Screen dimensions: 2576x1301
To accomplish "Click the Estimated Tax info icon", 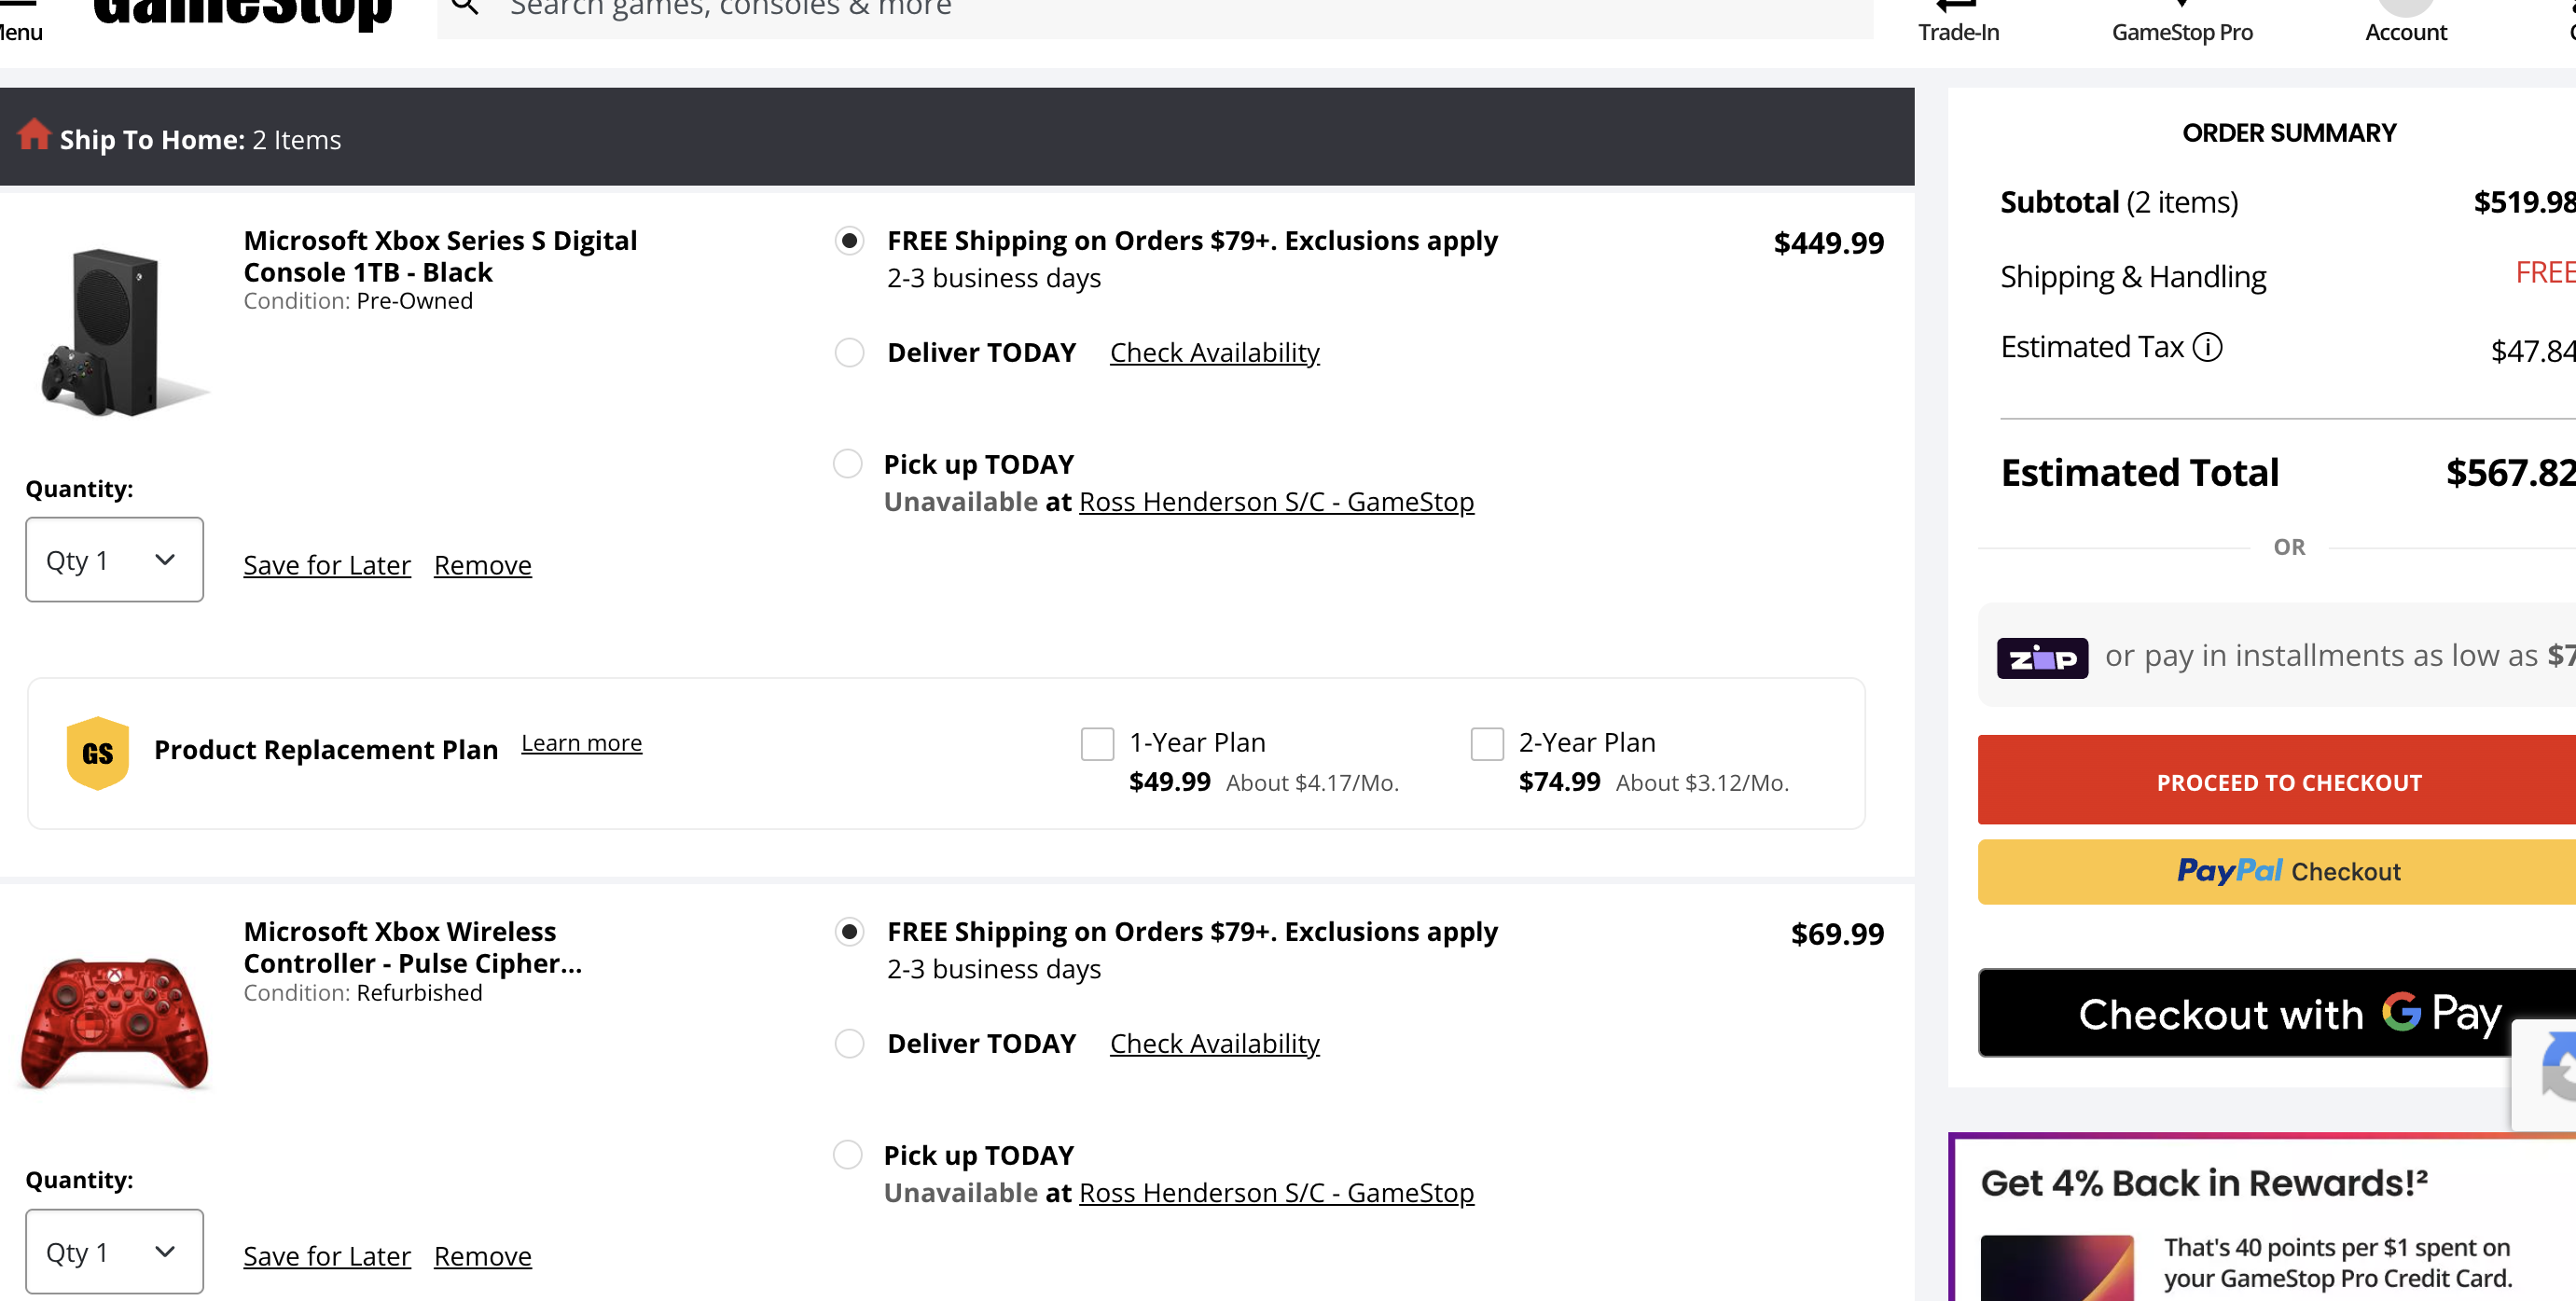I will pos(2207,347).
